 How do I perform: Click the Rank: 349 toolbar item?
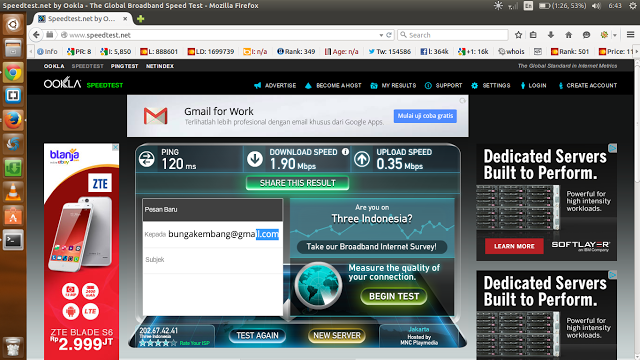coord(296,51)
